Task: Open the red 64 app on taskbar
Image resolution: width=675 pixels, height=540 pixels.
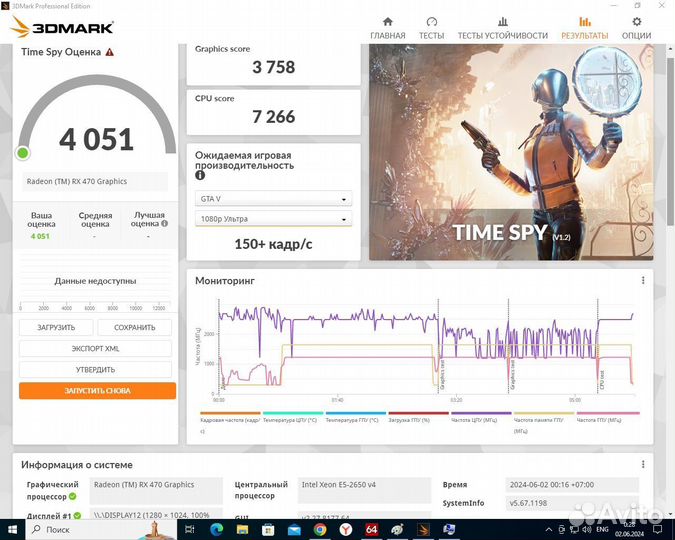Action: point(372,529)
